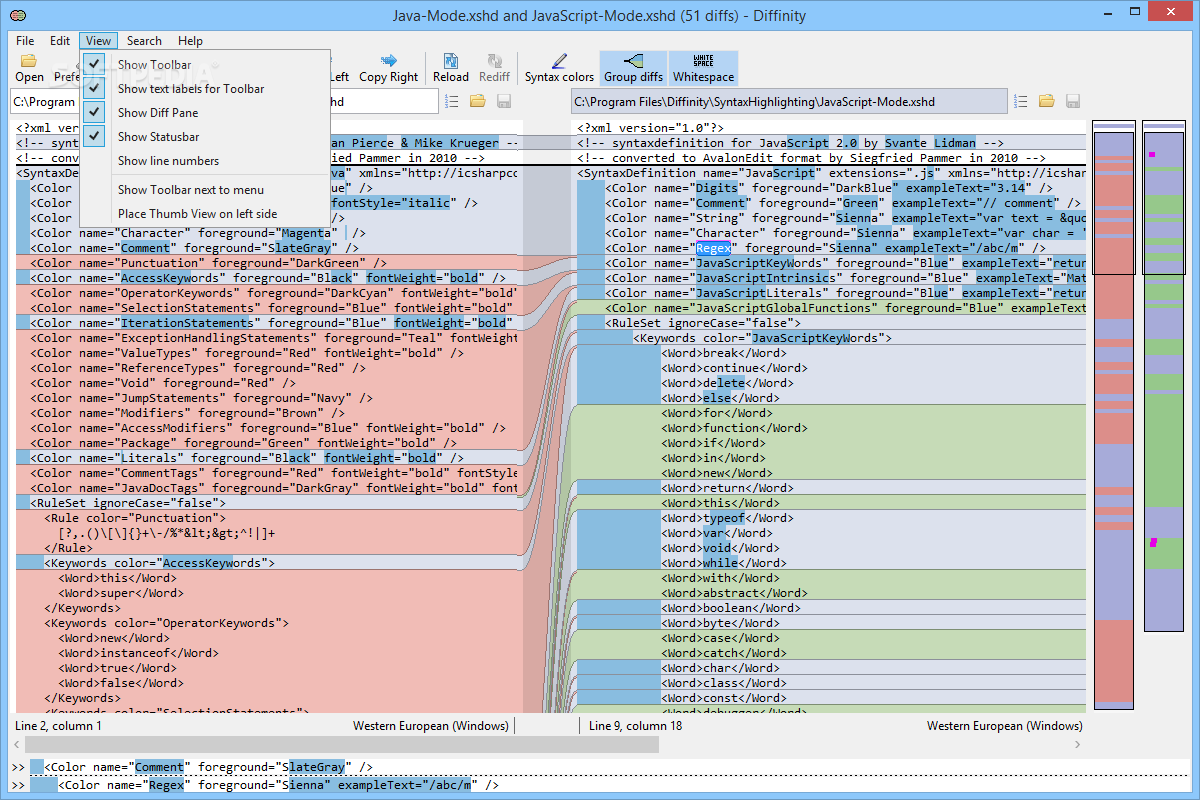Click the bottom comparison line with 'SlateGray'

pyautogui.click(x=208, y=767)
